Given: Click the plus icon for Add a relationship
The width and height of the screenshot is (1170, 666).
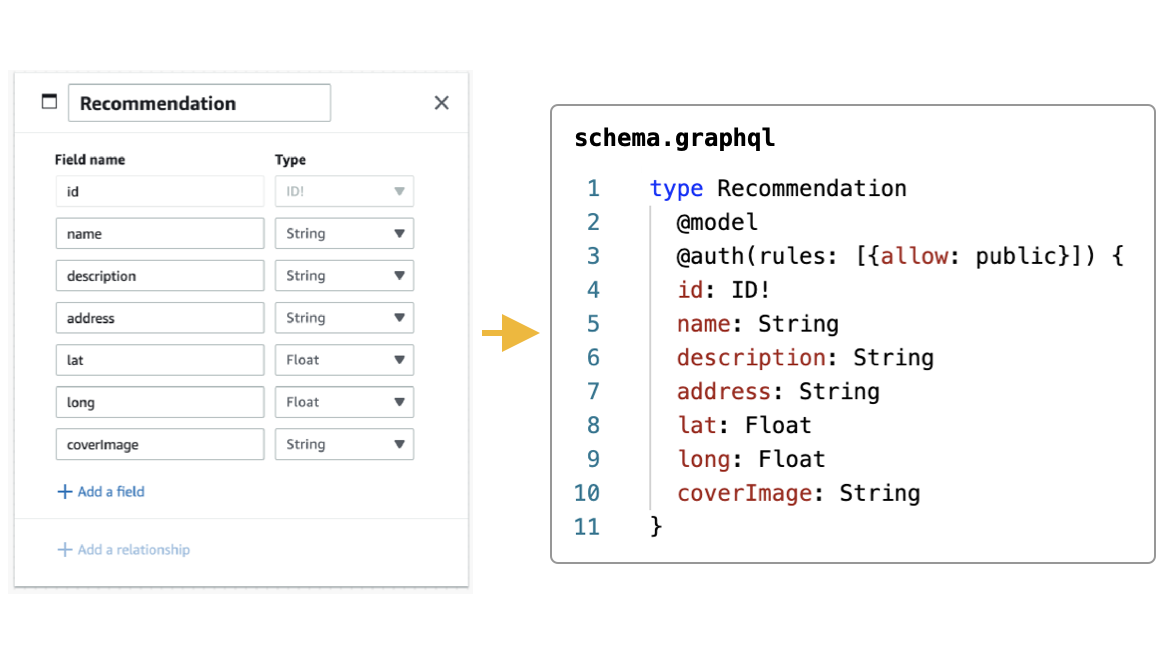Looking at the screenshot, I should tap(65, 549).
